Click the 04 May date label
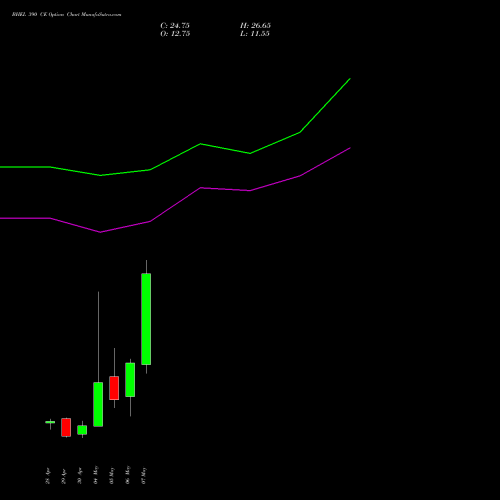Image resolution: width=500 pixels, height=500 pixels. (x=96, y=475)
